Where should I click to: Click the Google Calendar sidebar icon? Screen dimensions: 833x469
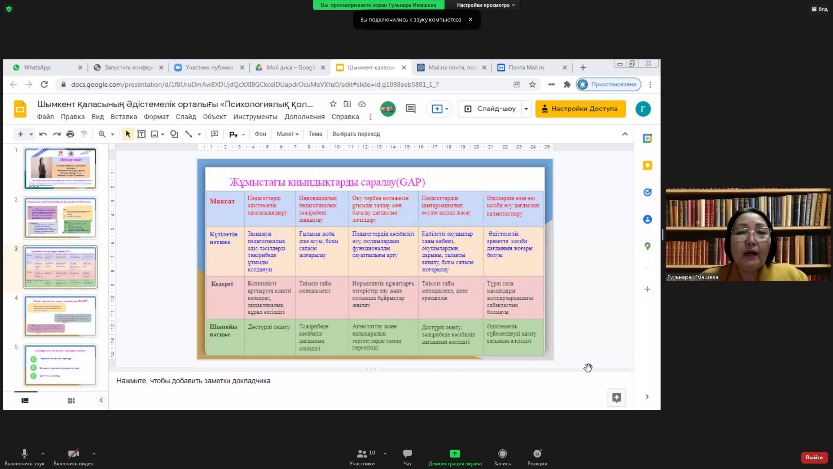coord(647,138)
